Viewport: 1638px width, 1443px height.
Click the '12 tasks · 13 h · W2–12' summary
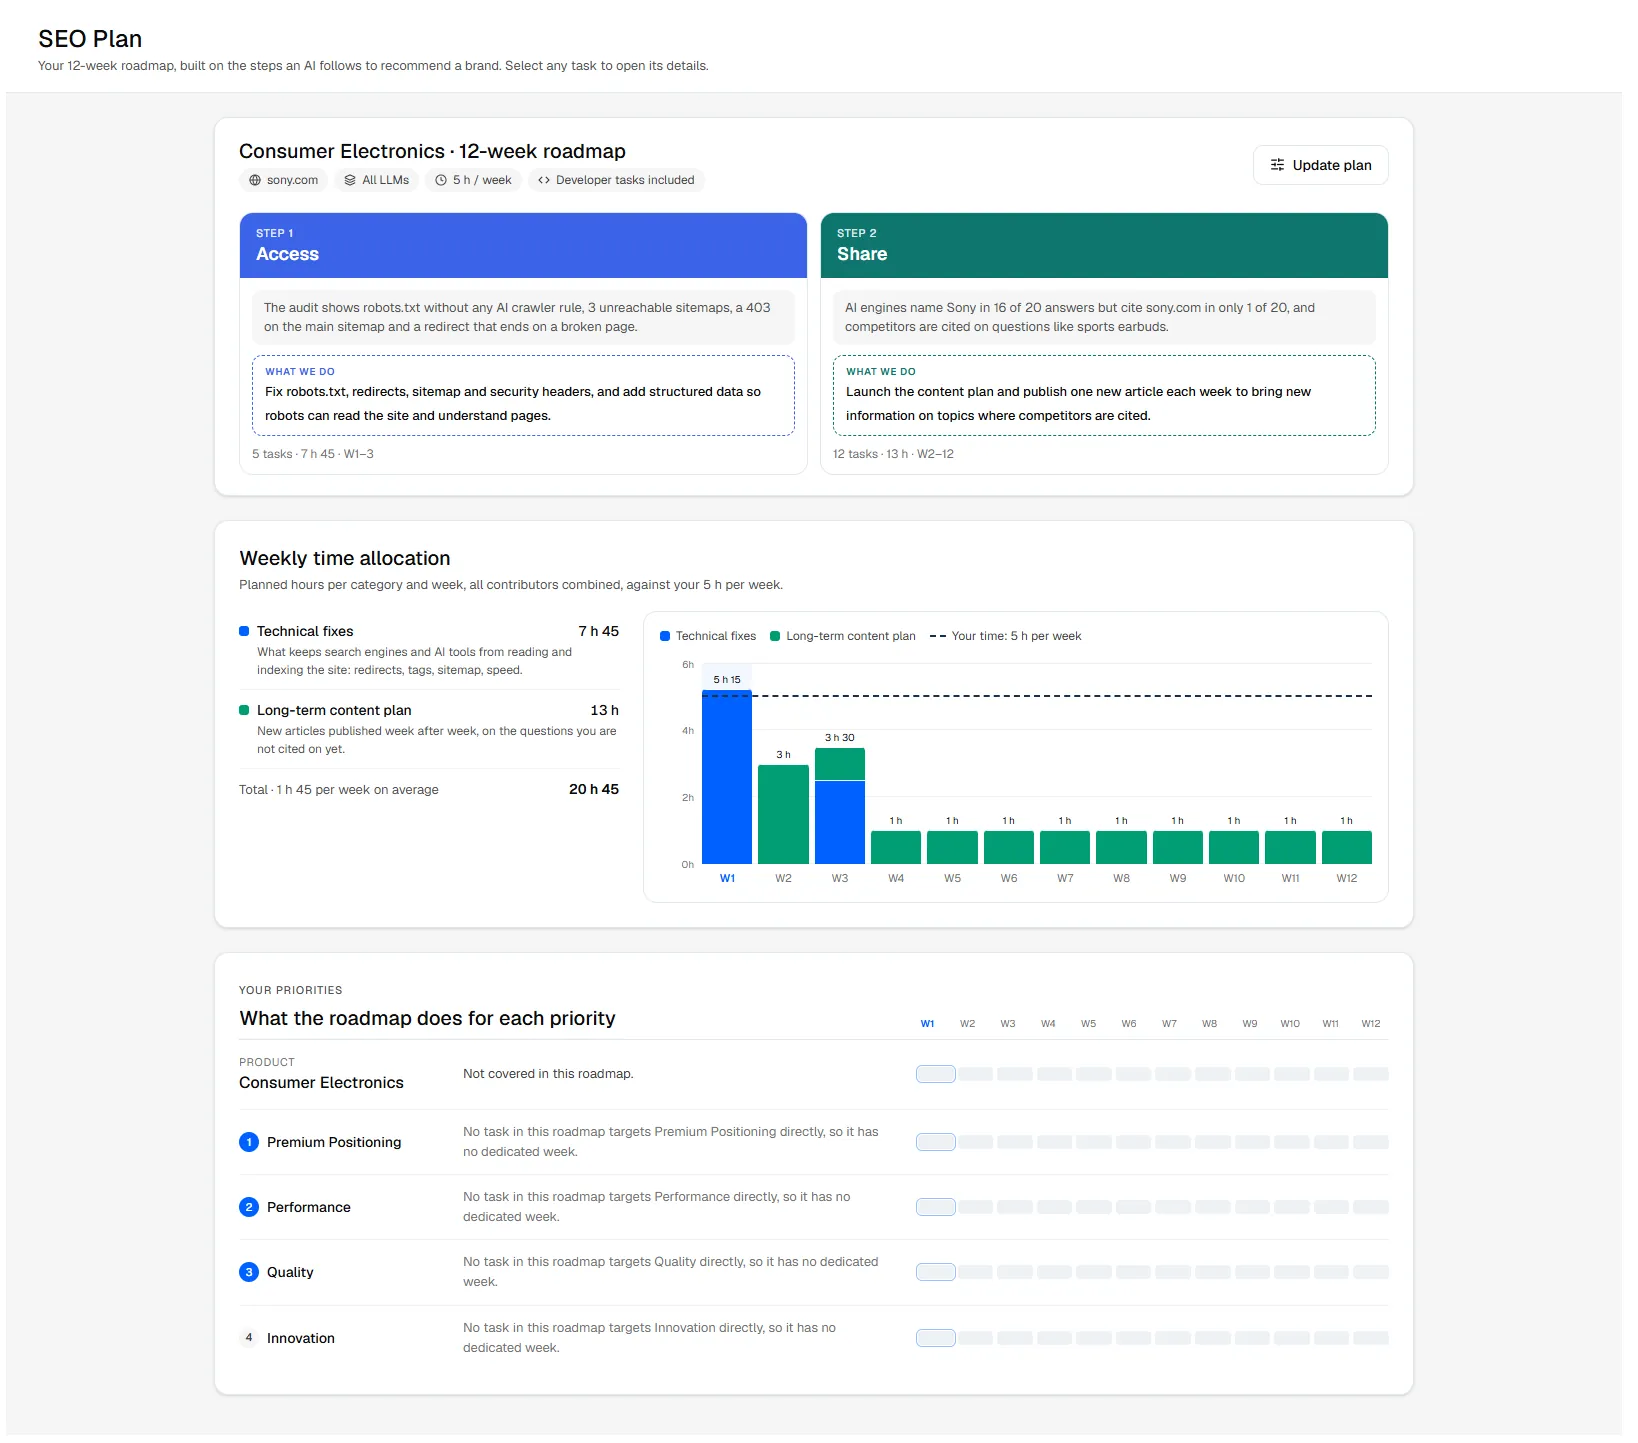893,454
